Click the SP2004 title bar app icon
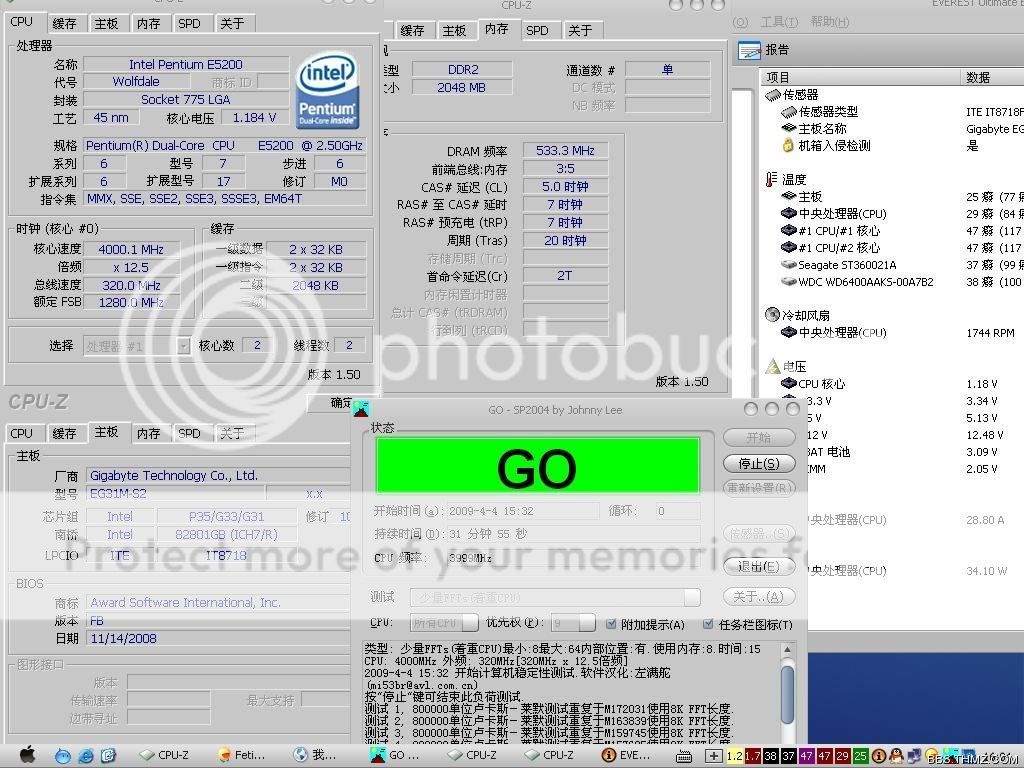The height and width of the screenshot is (768, 1024). pos(361,409)
